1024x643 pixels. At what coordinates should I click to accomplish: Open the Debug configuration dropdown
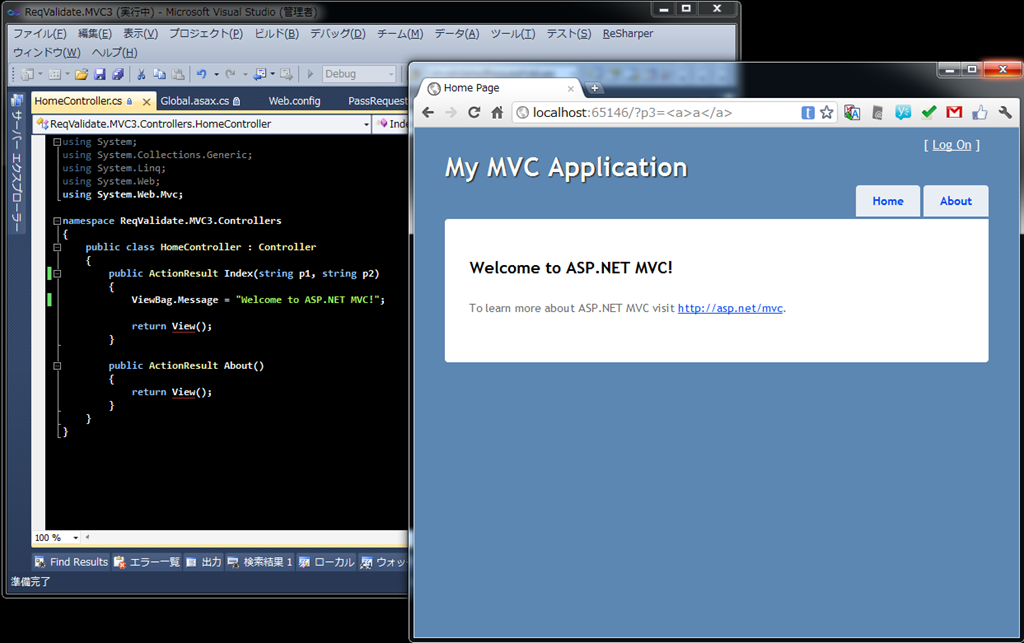359,74
